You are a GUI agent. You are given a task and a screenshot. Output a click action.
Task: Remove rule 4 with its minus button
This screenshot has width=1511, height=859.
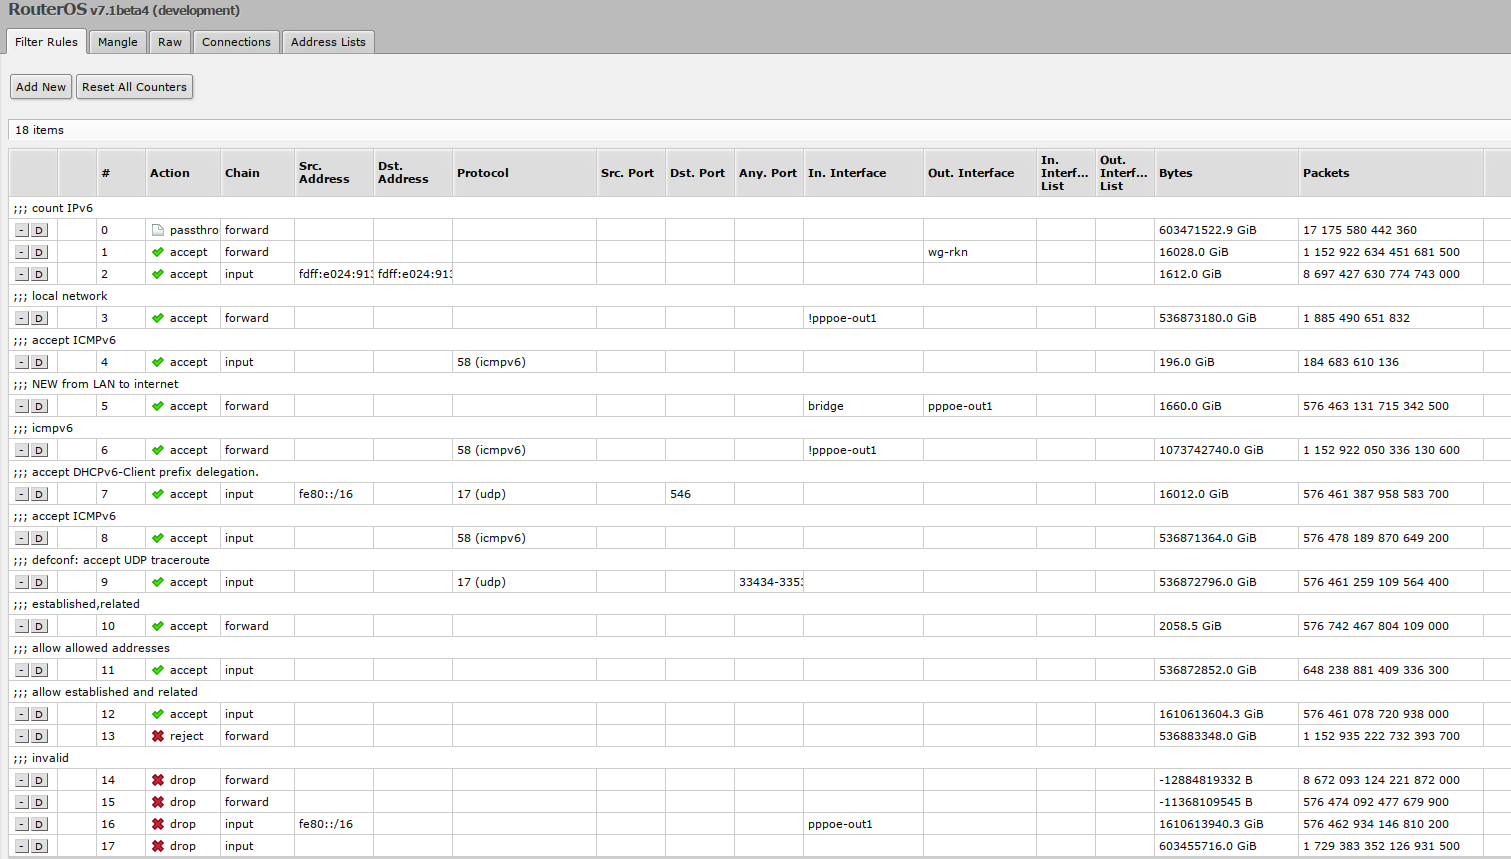pyautogui.click(x=22, y=362)
